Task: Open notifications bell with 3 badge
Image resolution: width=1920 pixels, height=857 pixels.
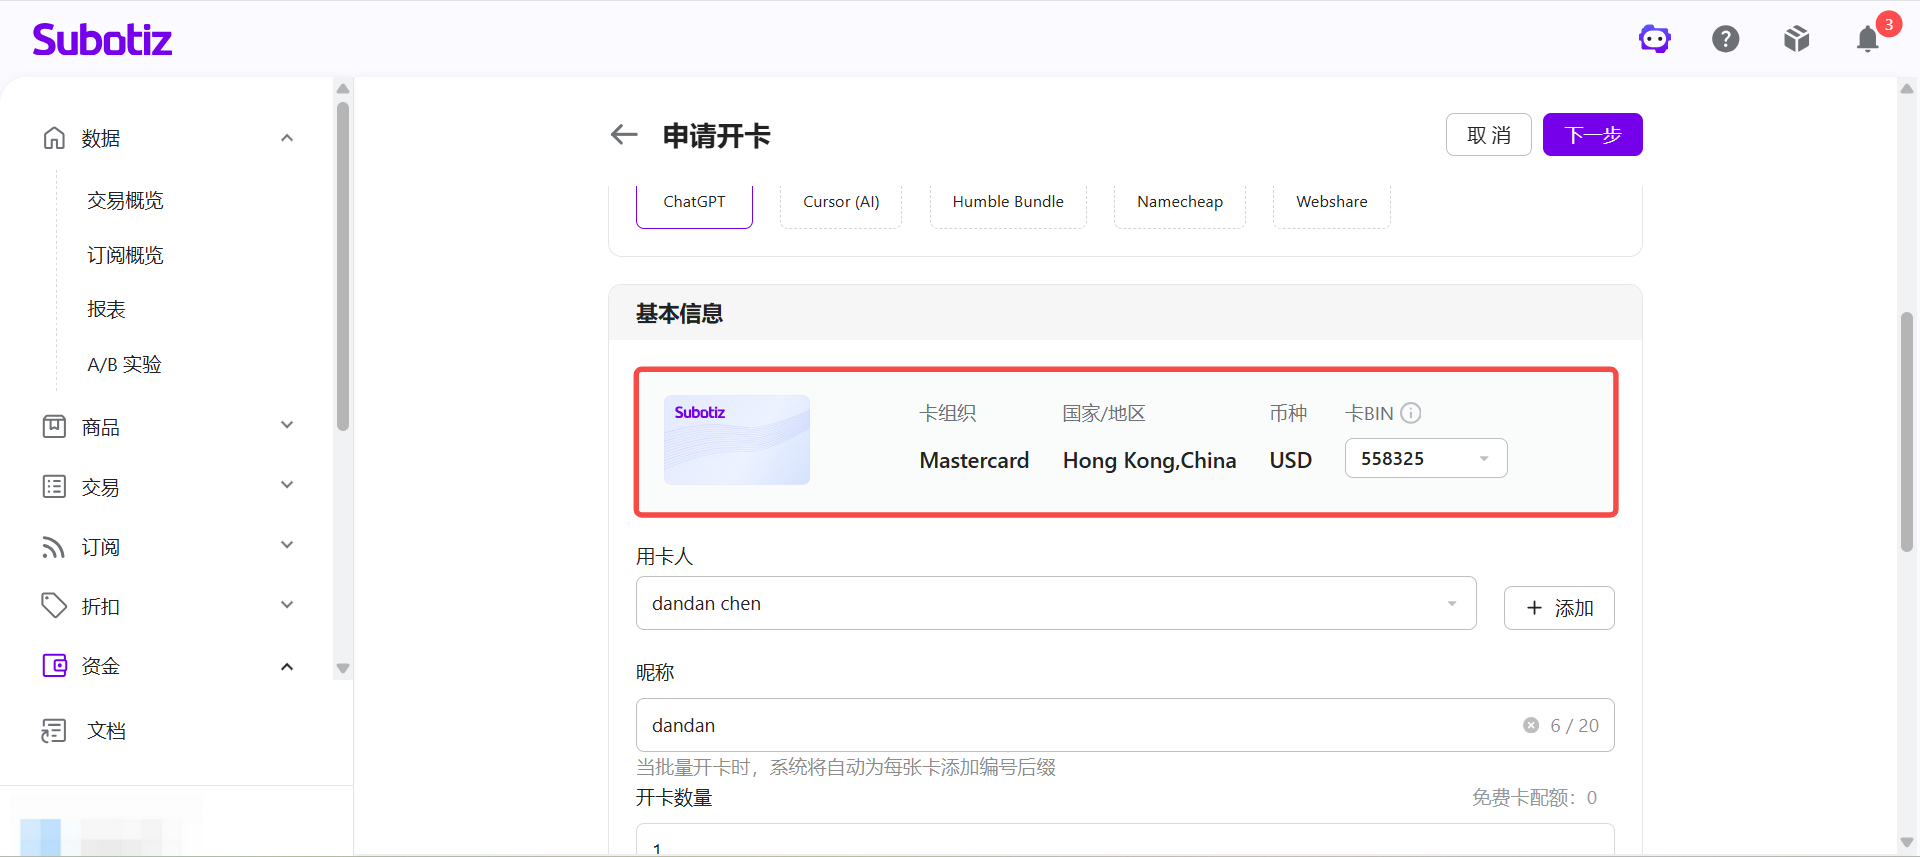Action: [x=1868, y=39]
